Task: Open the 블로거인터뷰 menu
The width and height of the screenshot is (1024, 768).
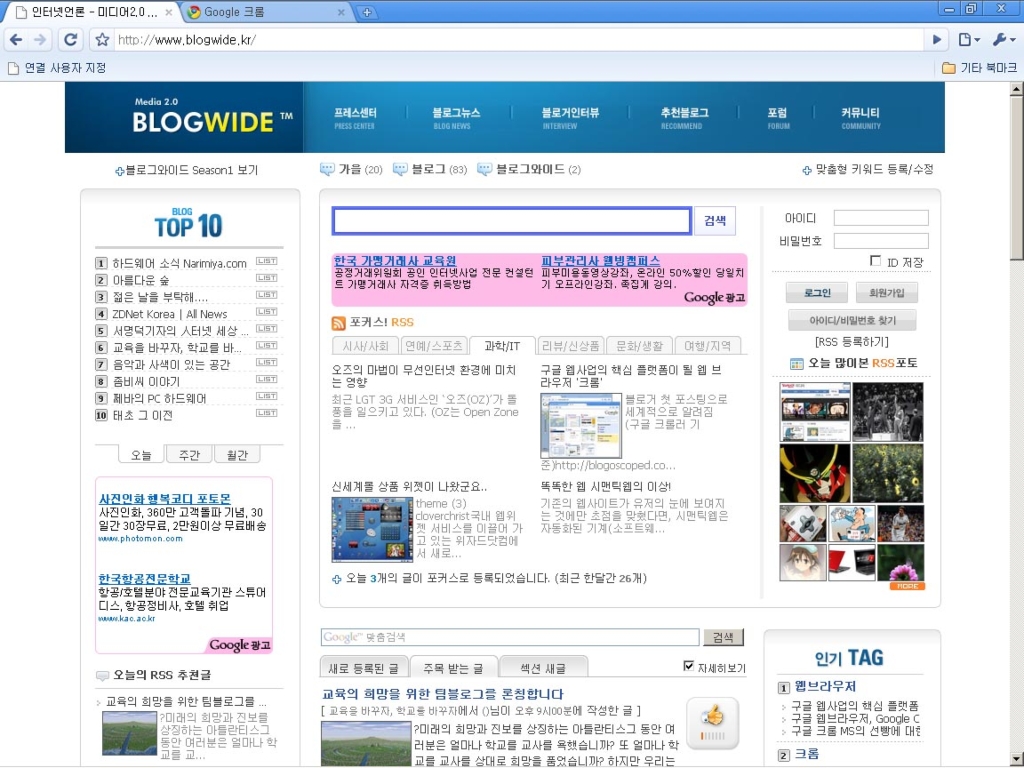Action: click(569, 118)
